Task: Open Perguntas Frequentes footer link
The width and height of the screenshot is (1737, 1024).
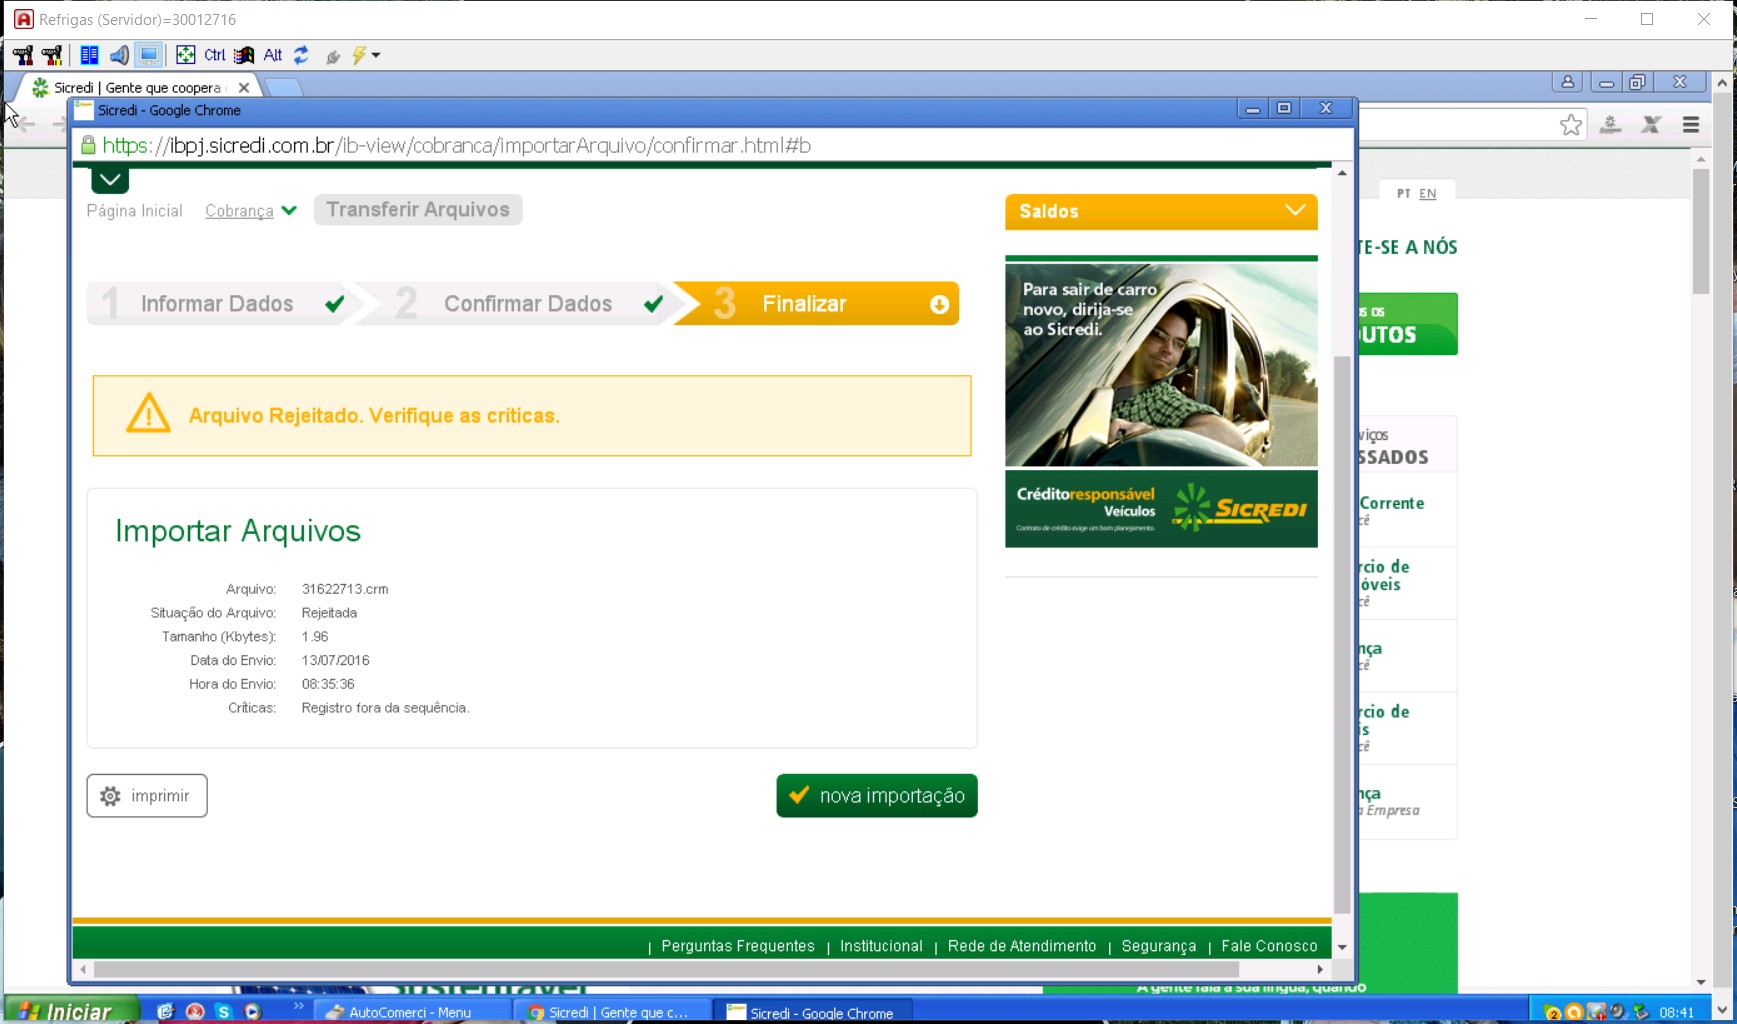Action: (x=738, y=946)
